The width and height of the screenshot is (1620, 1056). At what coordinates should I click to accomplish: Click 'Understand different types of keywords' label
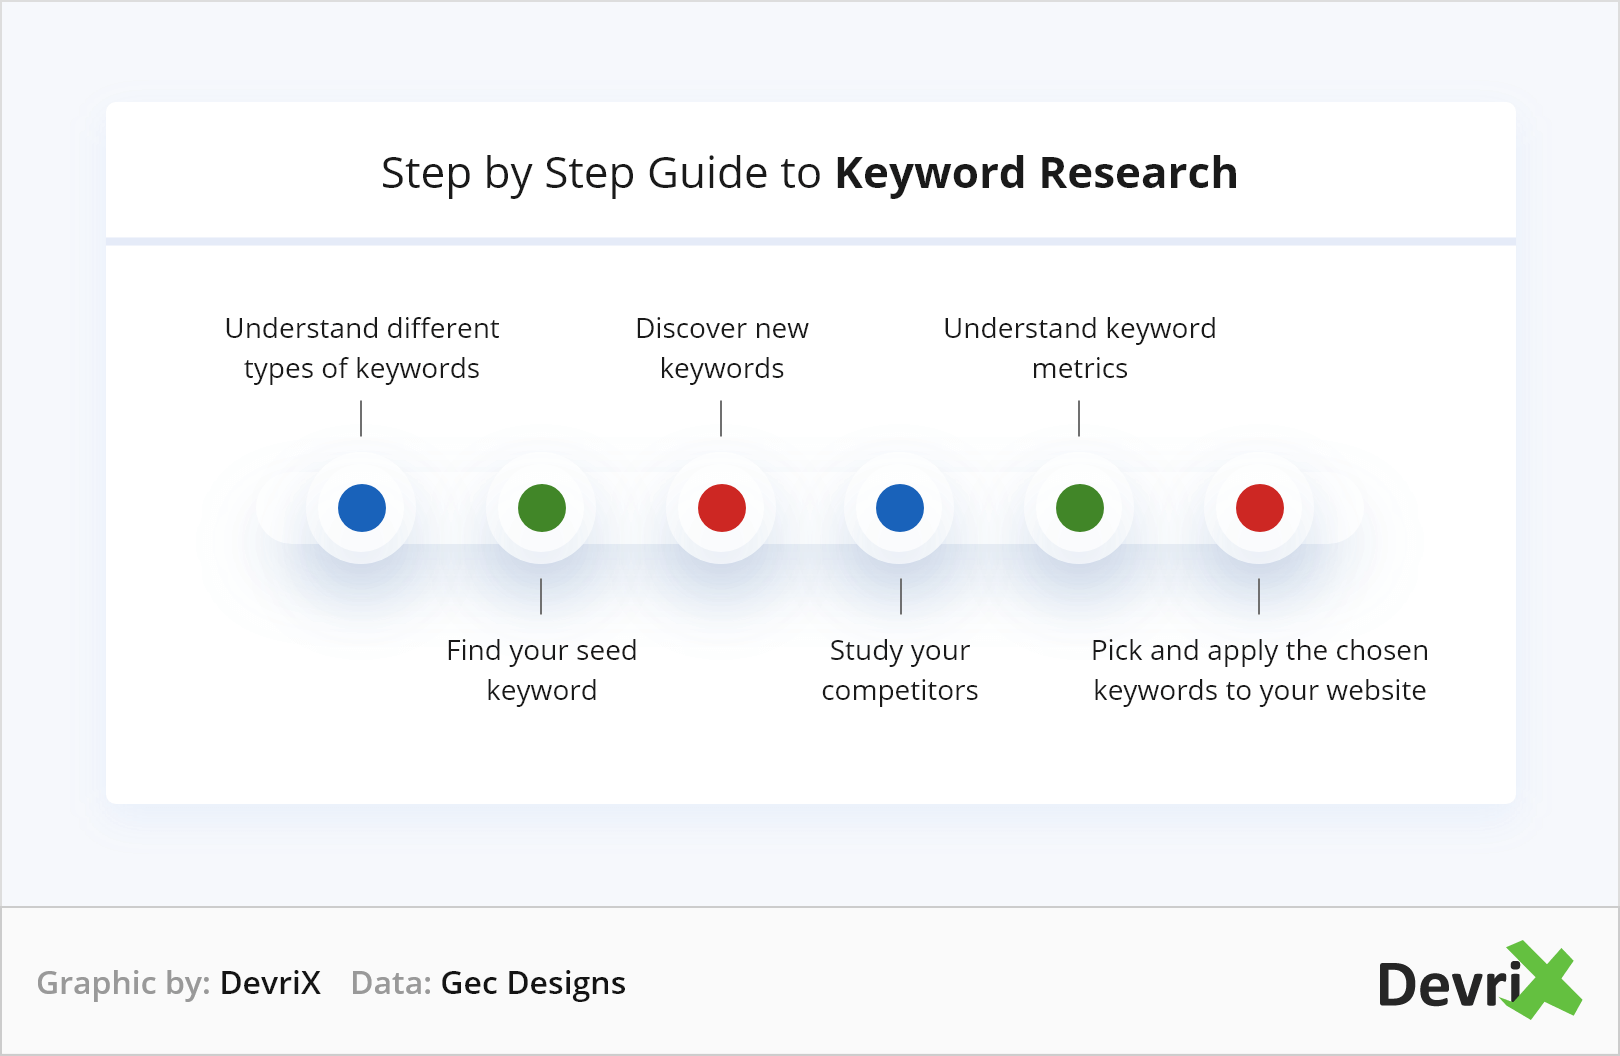362,348
